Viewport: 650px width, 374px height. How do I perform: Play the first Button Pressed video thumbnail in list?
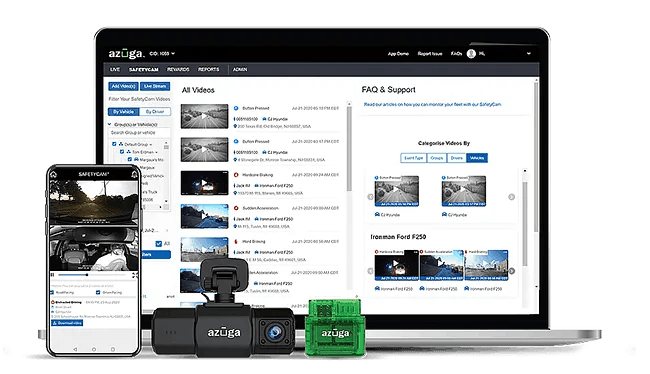(204, 117)
